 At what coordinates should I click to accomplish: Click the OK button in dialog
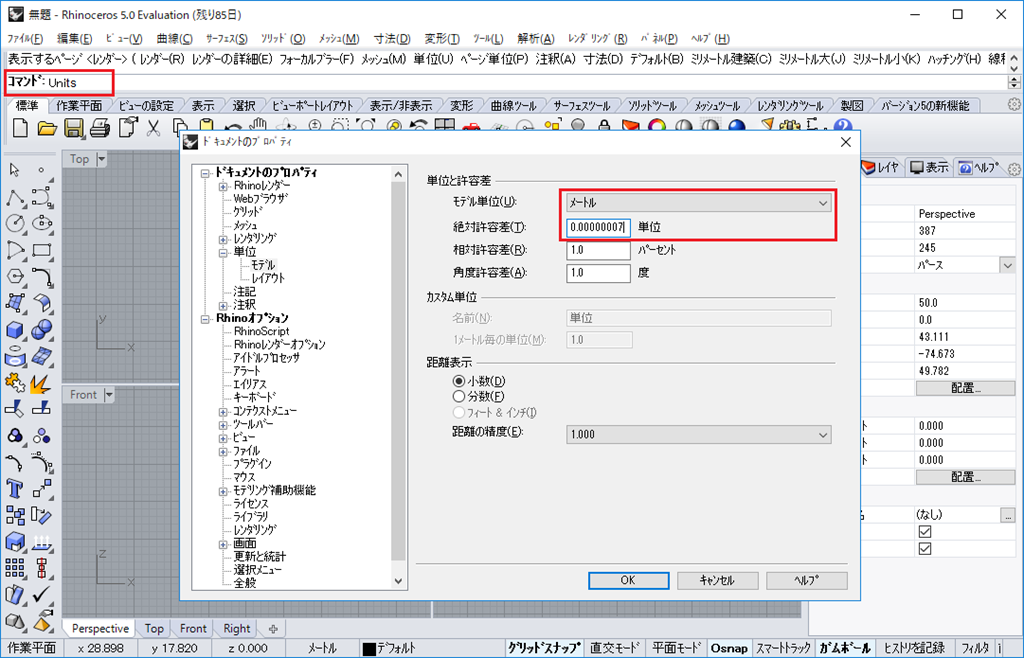pos(628,580)
